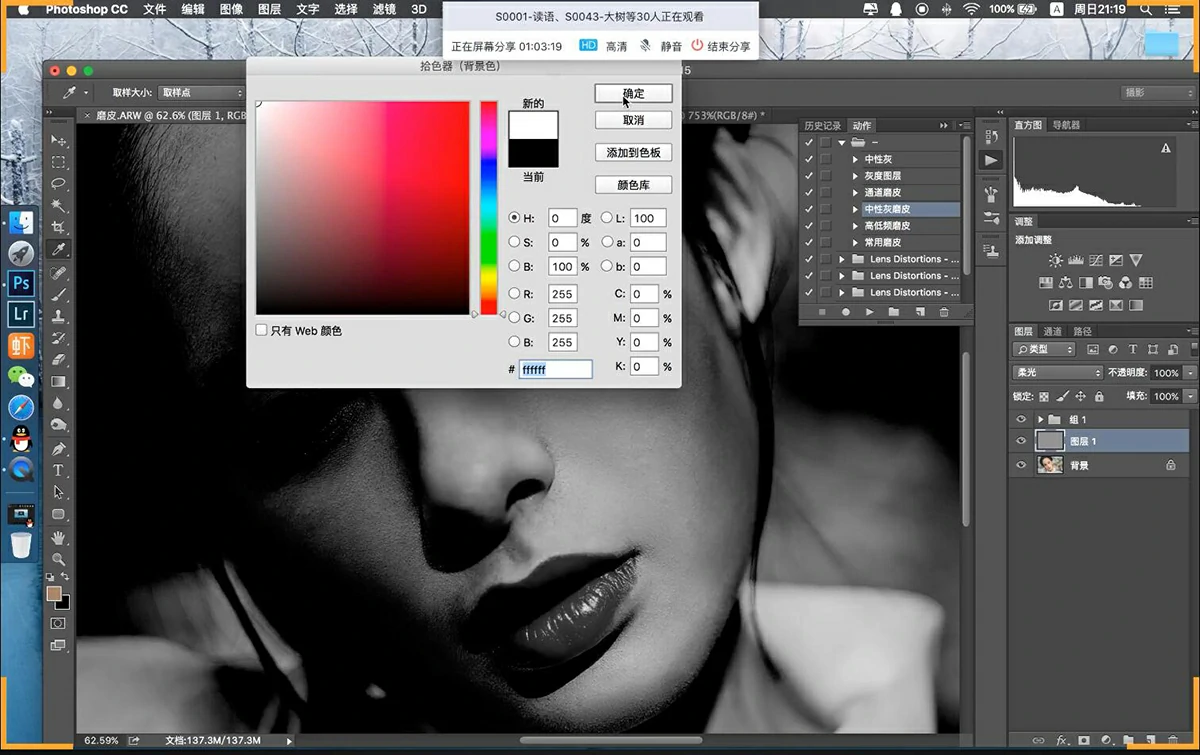Add a layer mask
The image size is (1200, 755).
[x=1084, y=741]
